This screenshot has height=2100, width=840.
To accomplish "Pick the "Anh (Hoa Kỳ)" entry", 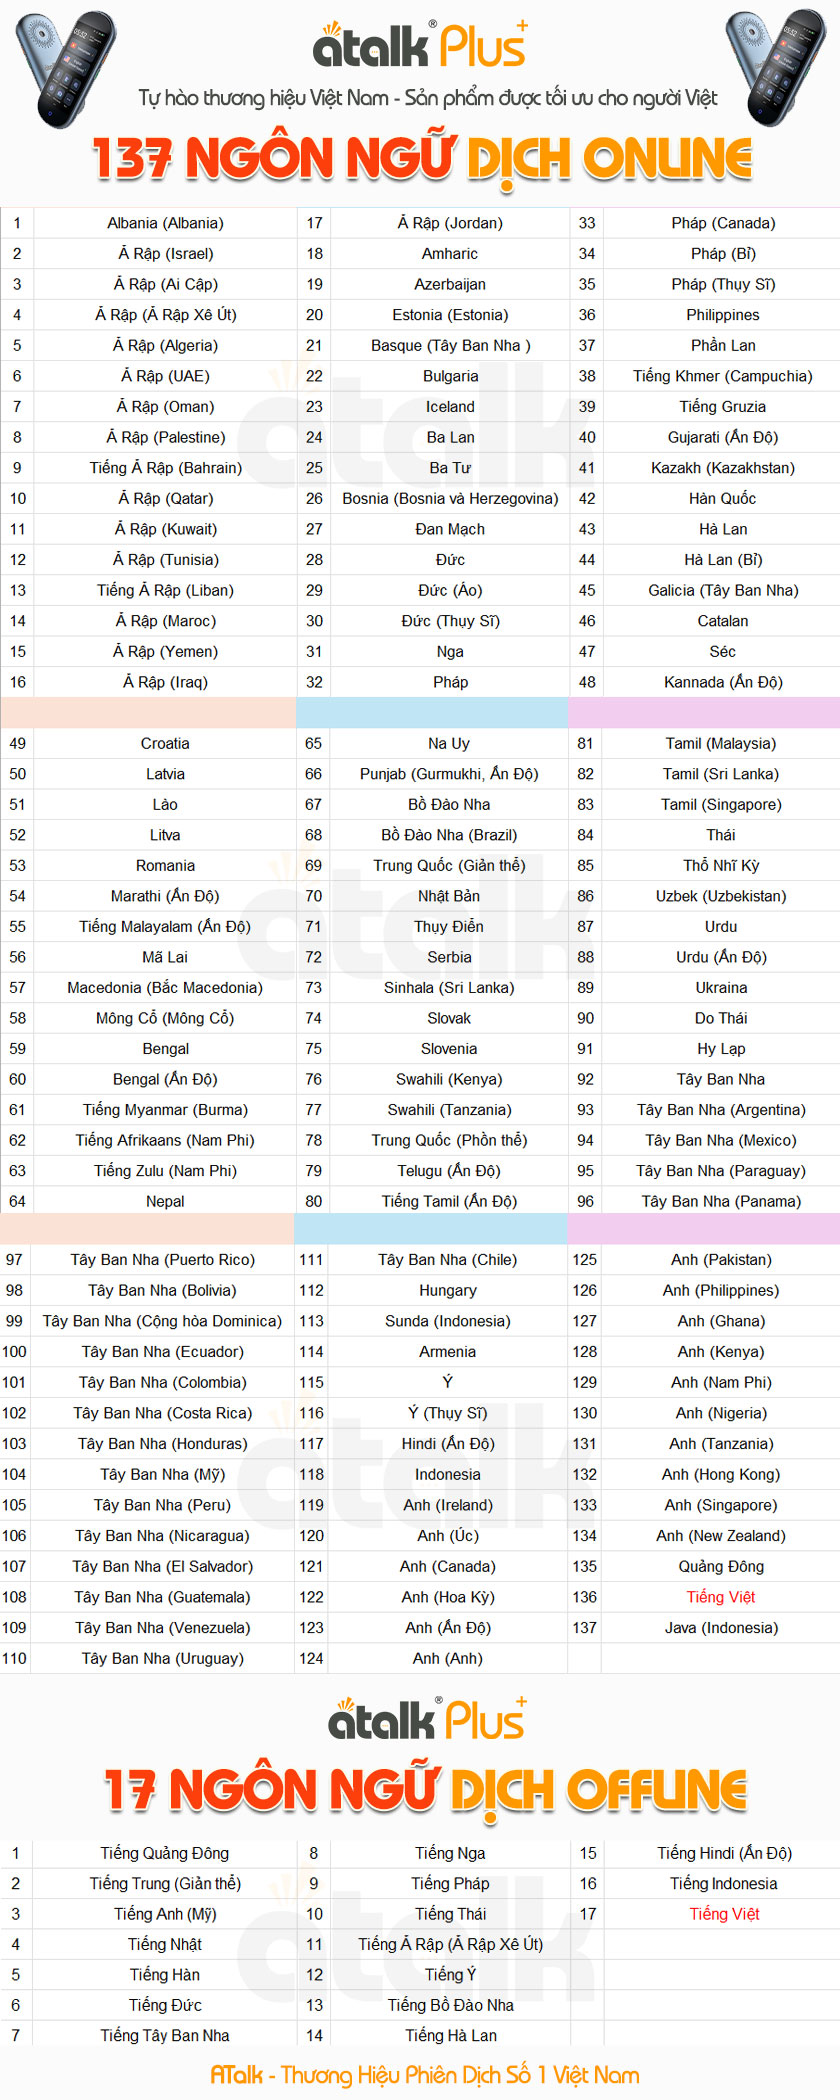I will [448, 1597].
